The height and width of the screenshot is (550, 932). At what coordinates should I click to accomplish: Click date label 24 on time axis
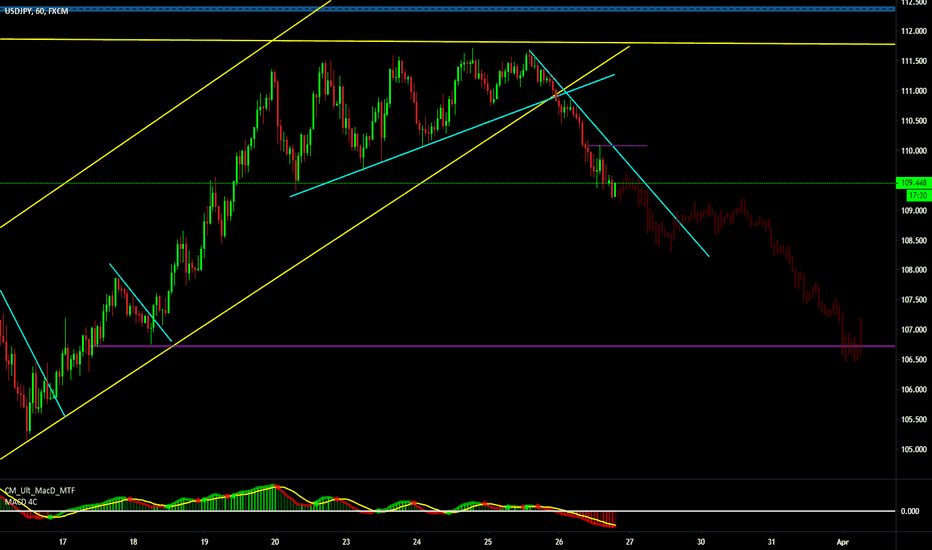point(417,542)
